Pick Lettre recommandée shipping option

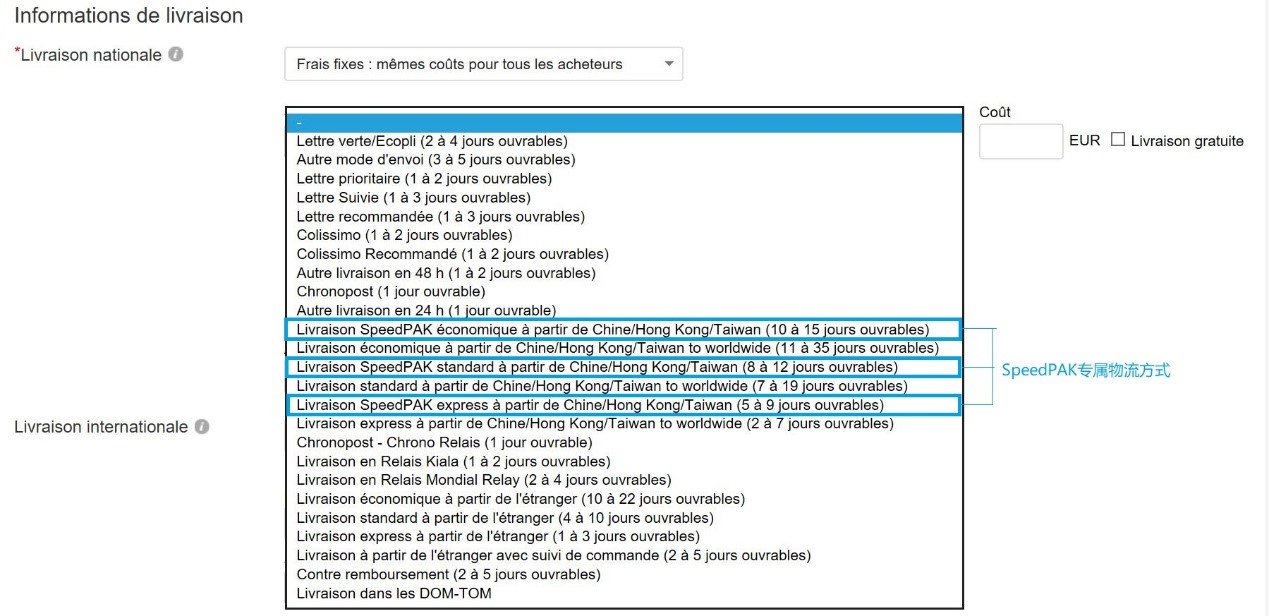pyautogui.click(x=624, y=217)
